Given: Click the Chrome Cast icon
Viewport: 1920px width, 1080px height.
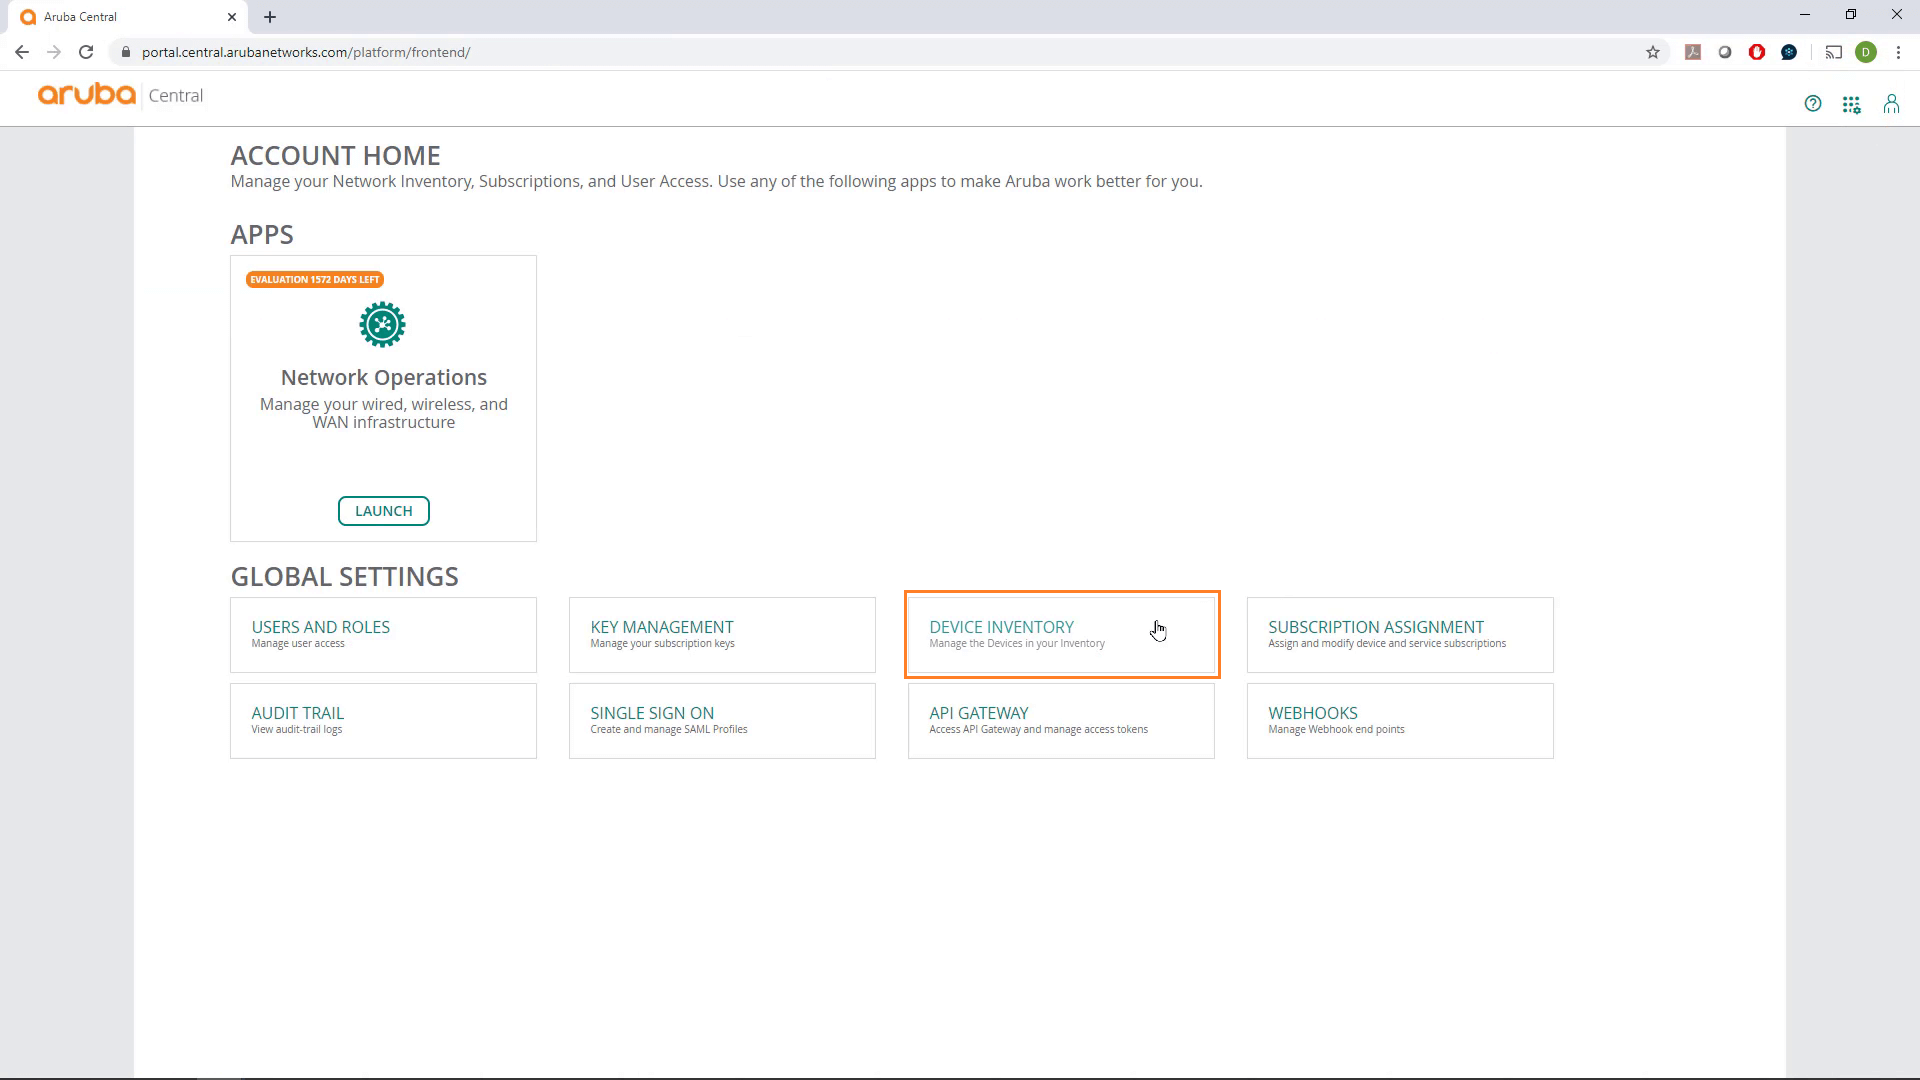Looking at the screenshot, I should click(x=1835, y=52).
